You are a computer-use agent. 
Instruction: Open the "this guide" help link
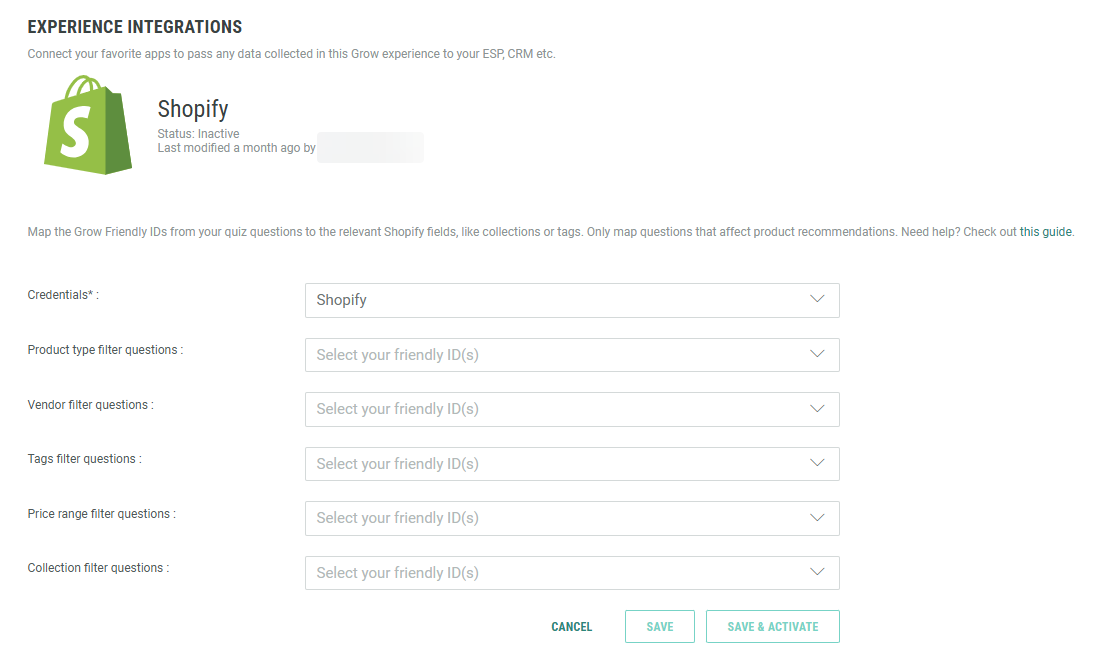click(x=1045, y=232)
